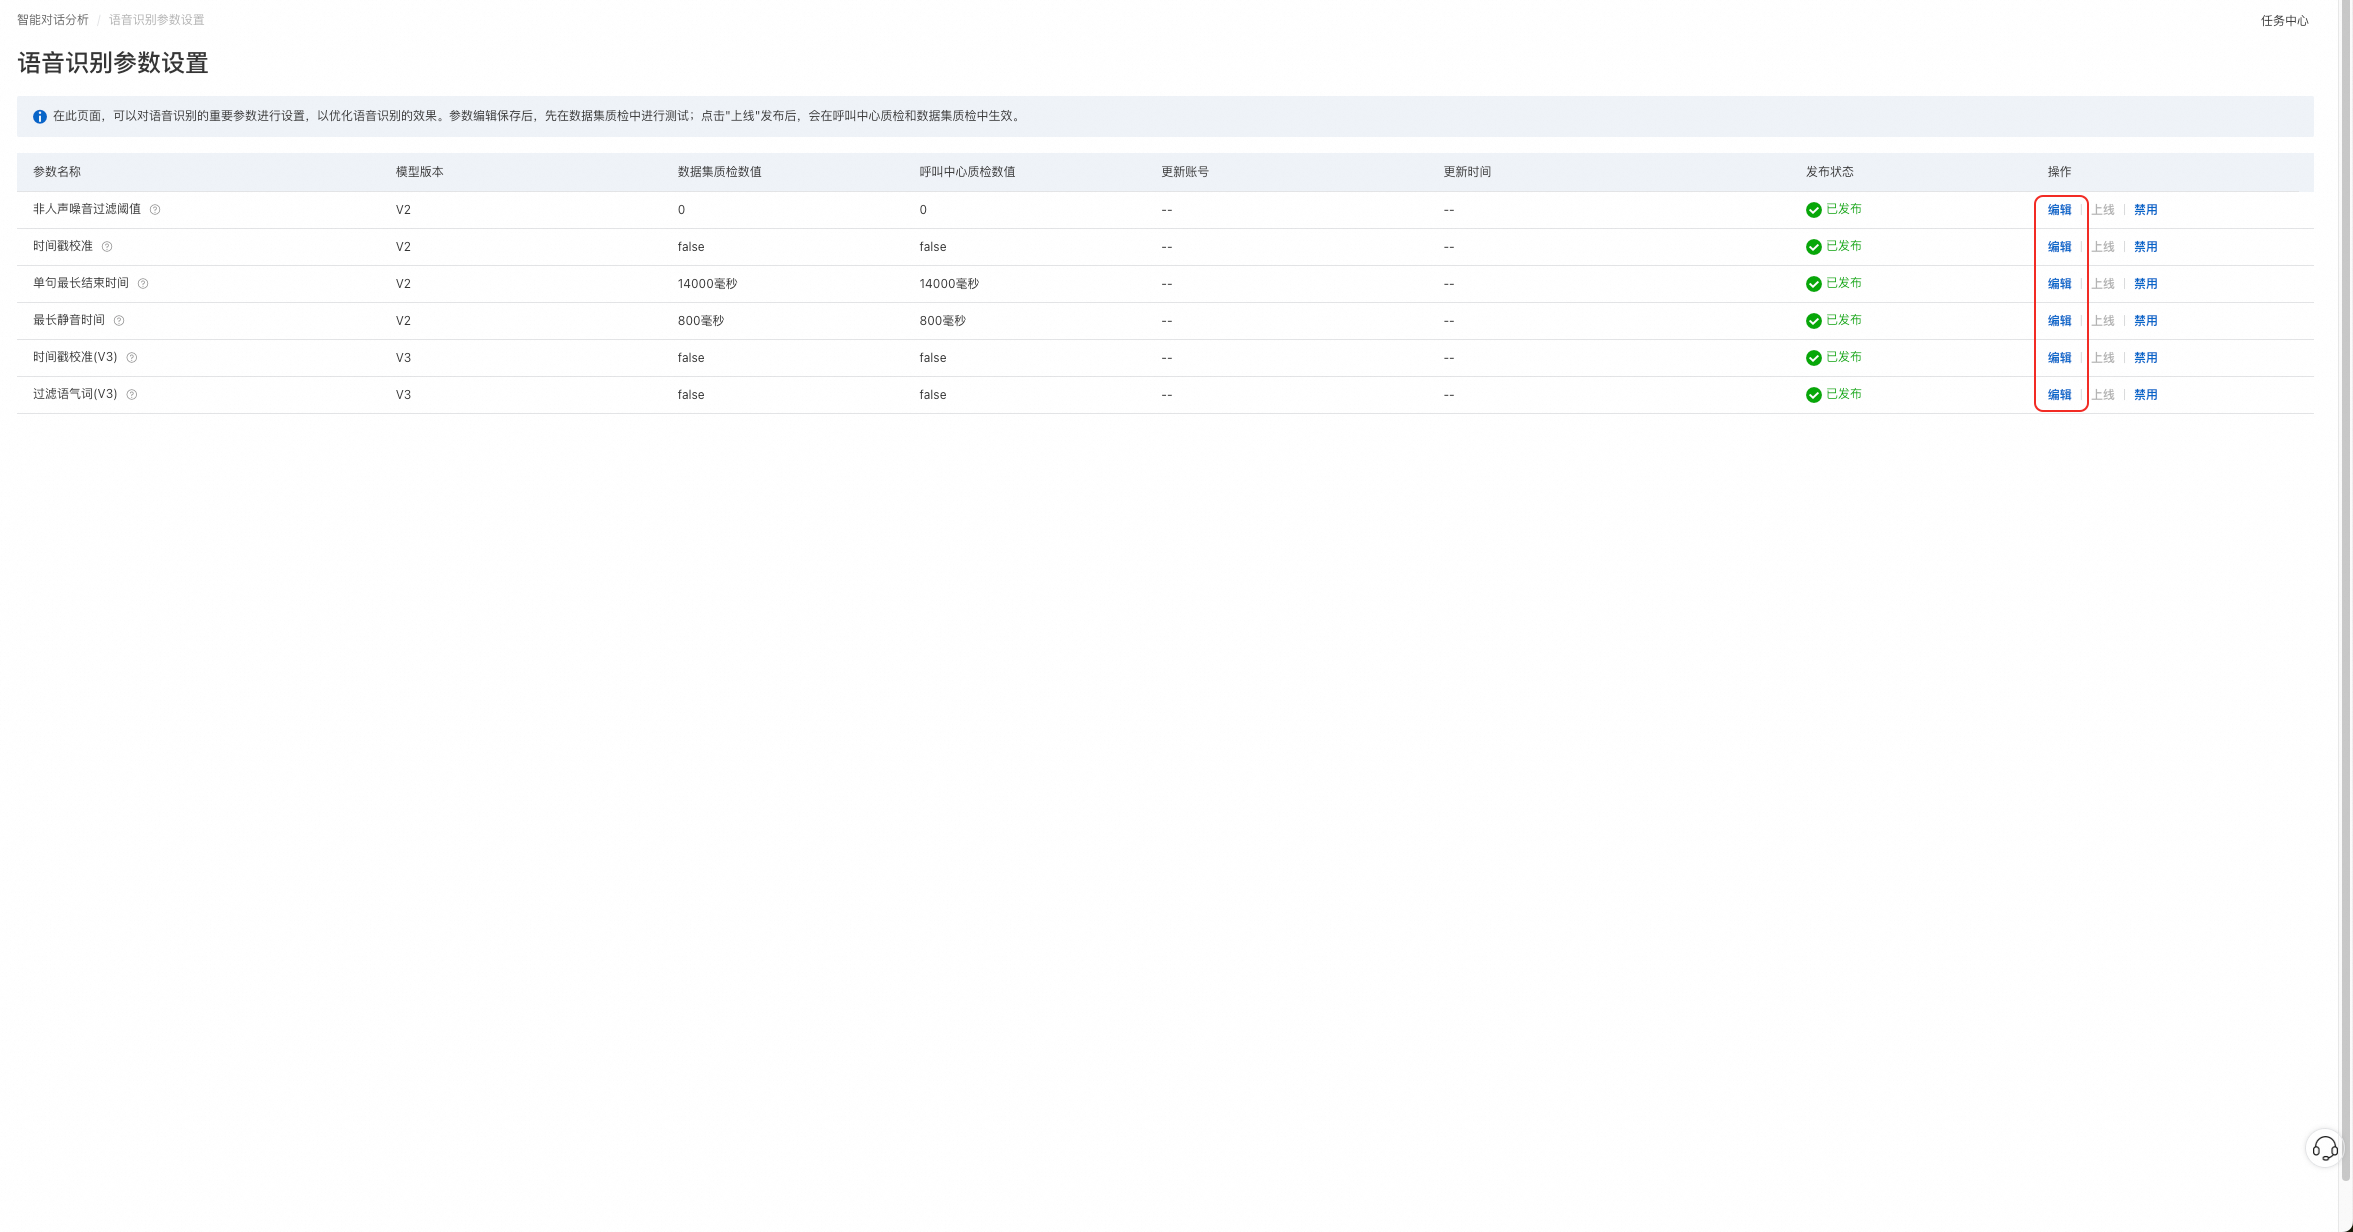Click help icon beside 过滤语气词(V3)
This screenshot has height=1232, width=2353.
pos(132,395)
